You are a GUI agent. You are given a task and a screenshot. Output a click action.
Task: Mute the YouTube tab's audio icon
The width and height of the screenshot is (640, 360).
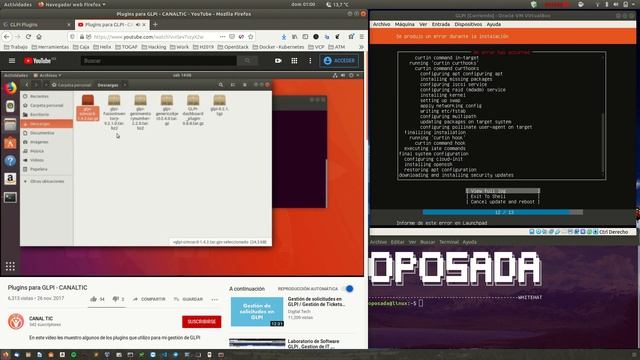138,25
